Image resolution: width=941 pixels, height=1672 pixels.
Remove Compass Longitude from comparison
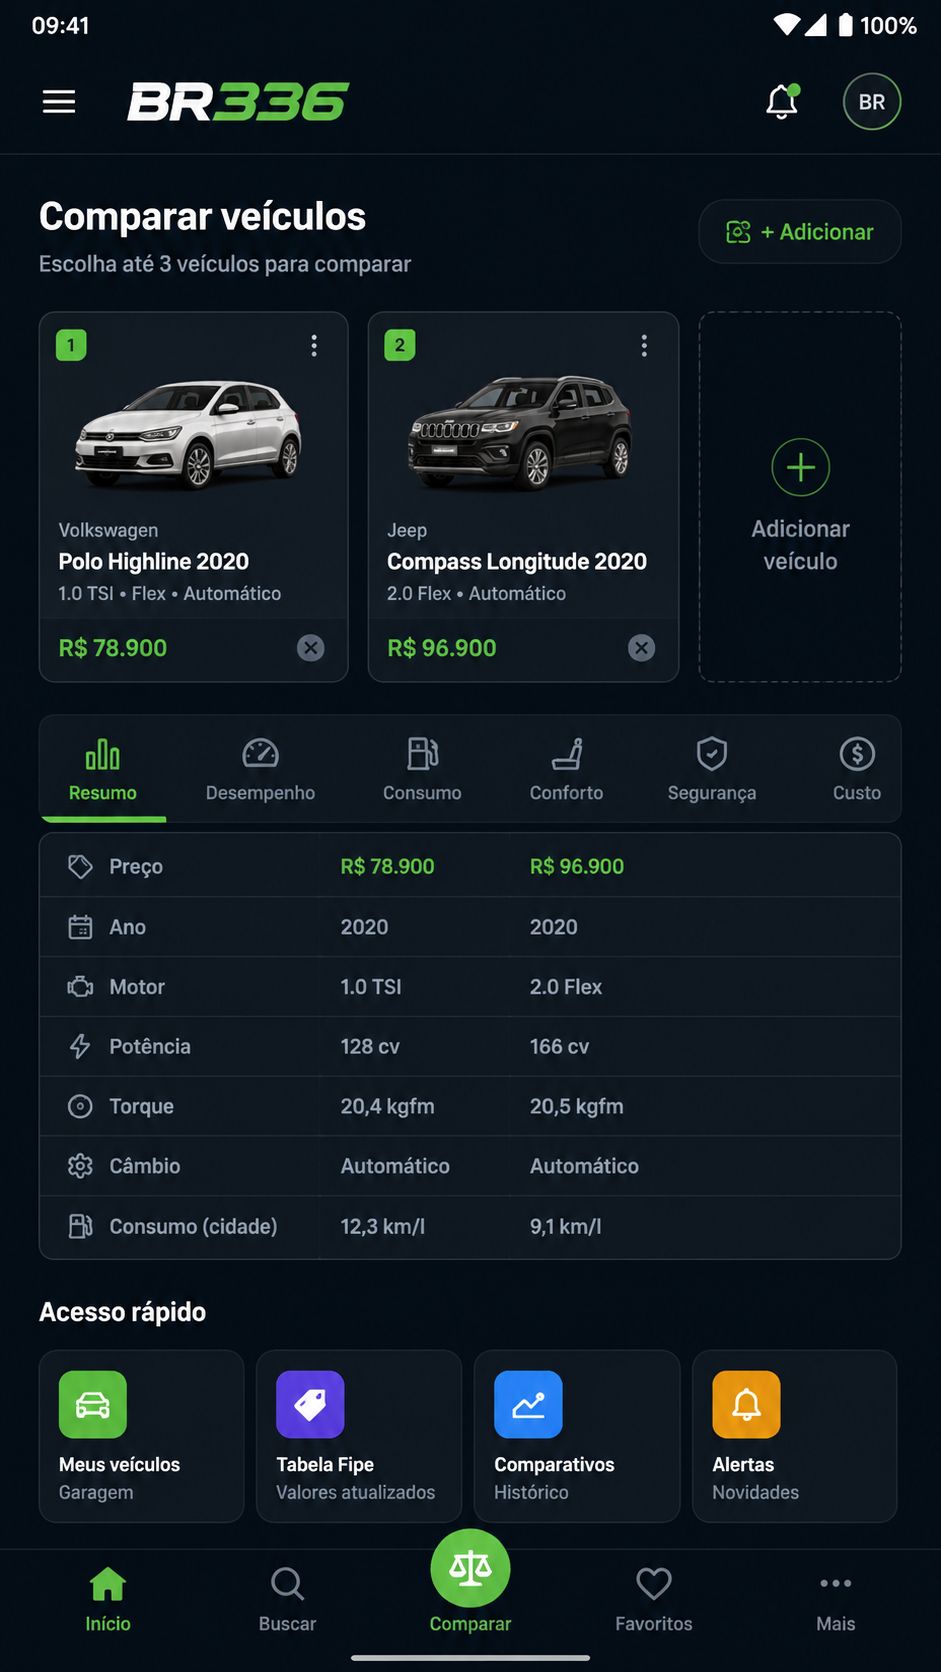pos(642,648)
